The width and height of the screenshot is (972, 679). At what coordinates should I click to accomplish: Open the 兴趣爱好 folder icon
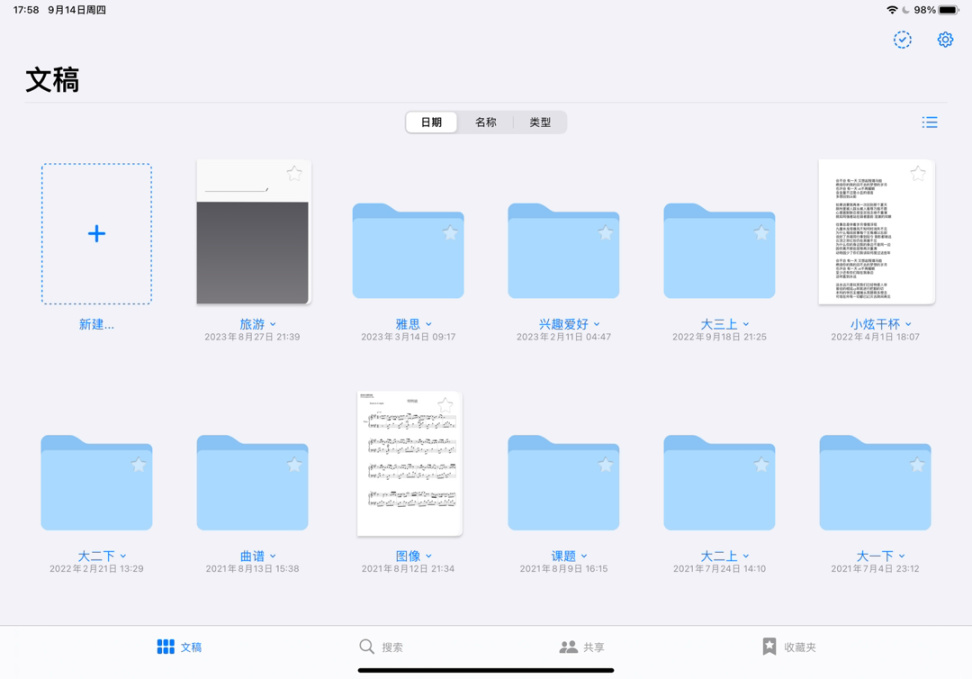pyautogui.click(x=563, y=251)
